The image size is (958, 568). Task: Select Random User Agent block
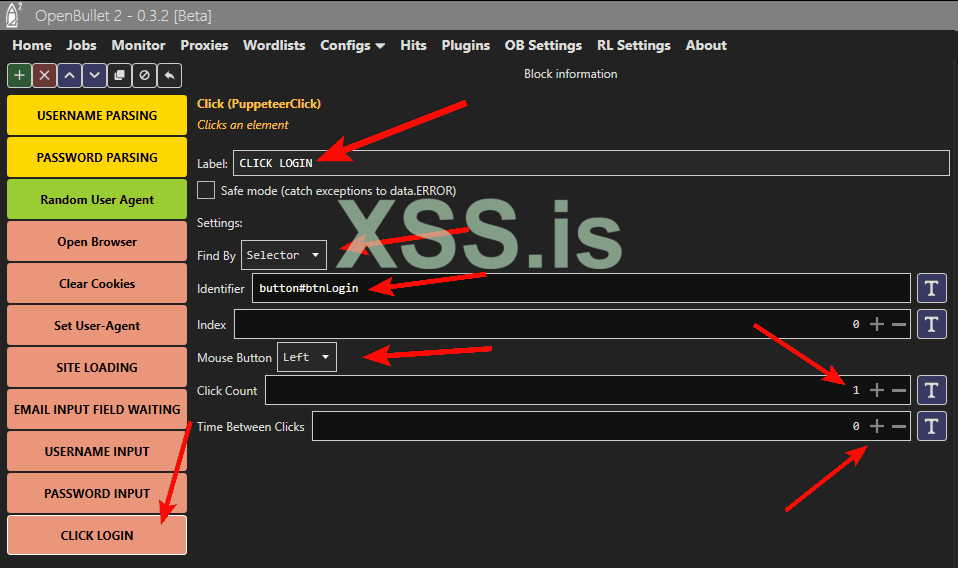[97, 200]
